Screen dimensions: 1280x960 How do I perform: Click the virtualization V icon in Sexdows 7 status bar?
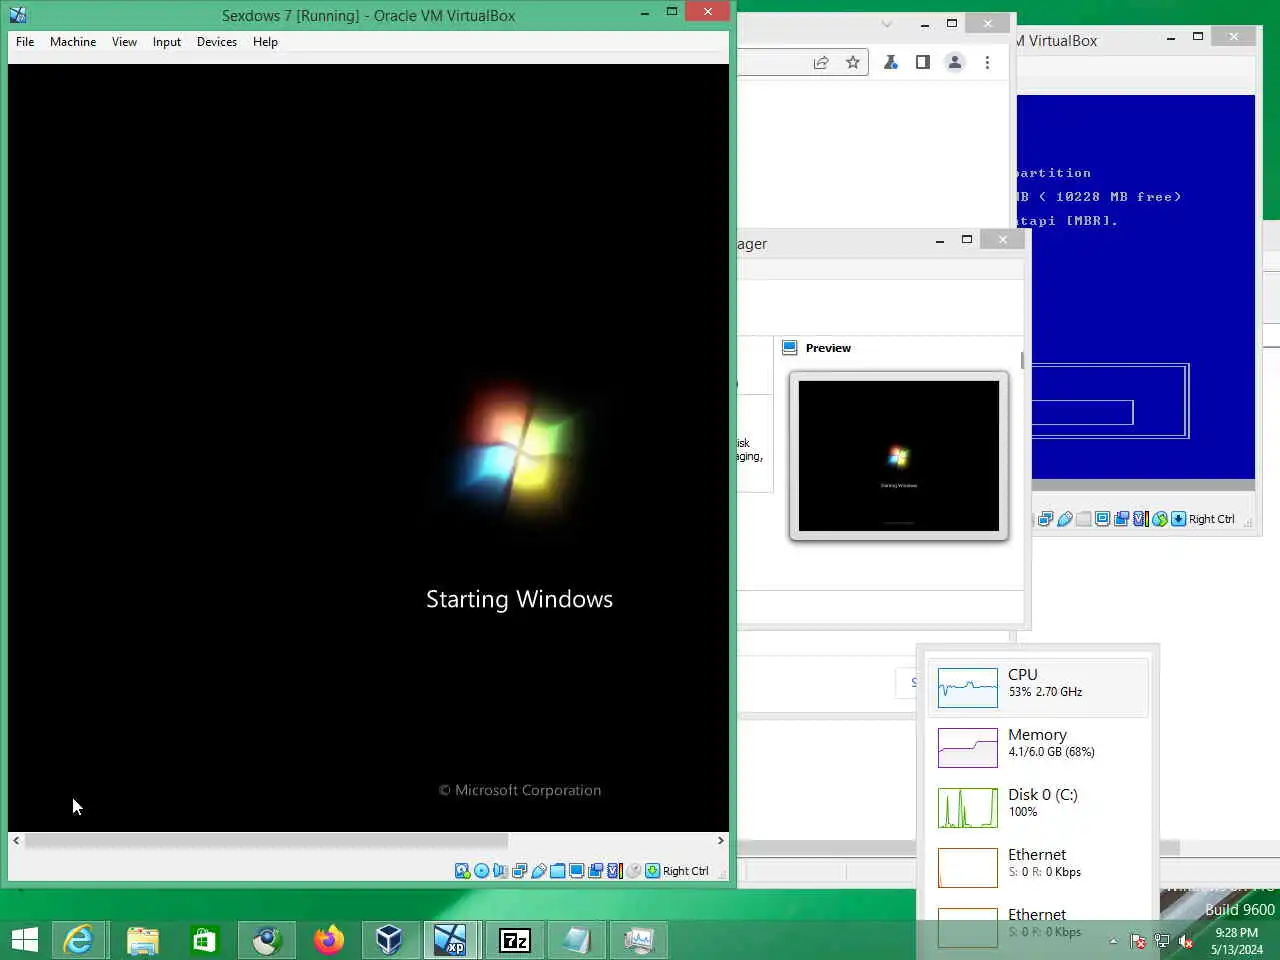coord(614,871)
